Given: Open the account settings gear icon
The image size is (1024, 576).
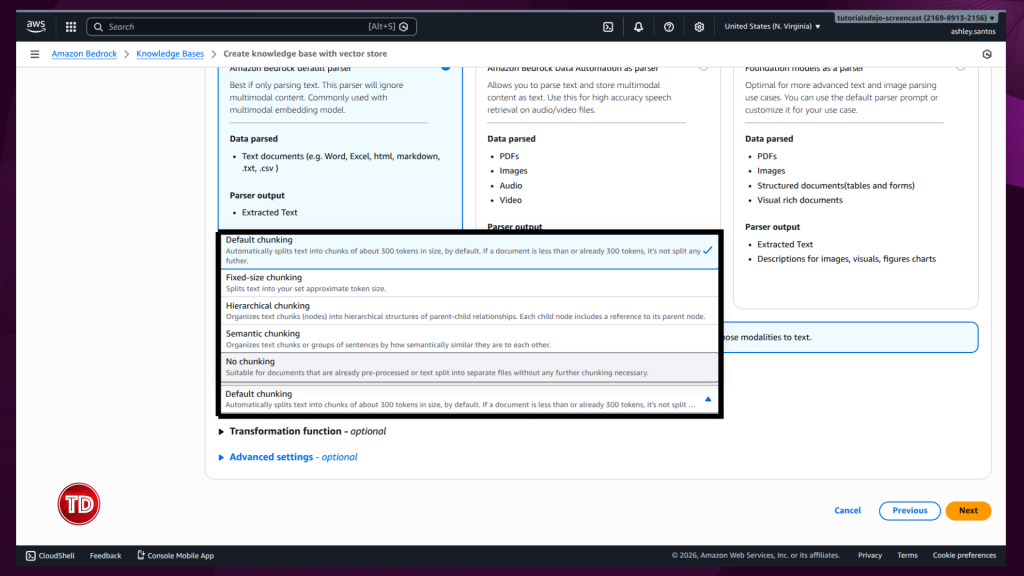Looking at the screenshot, I should tap(699, 27).
